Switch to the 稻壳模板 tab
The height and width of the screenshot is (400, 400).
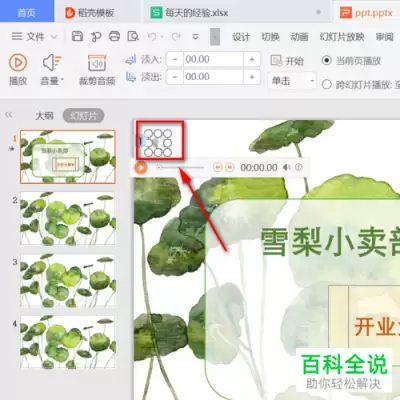(96, 13)
